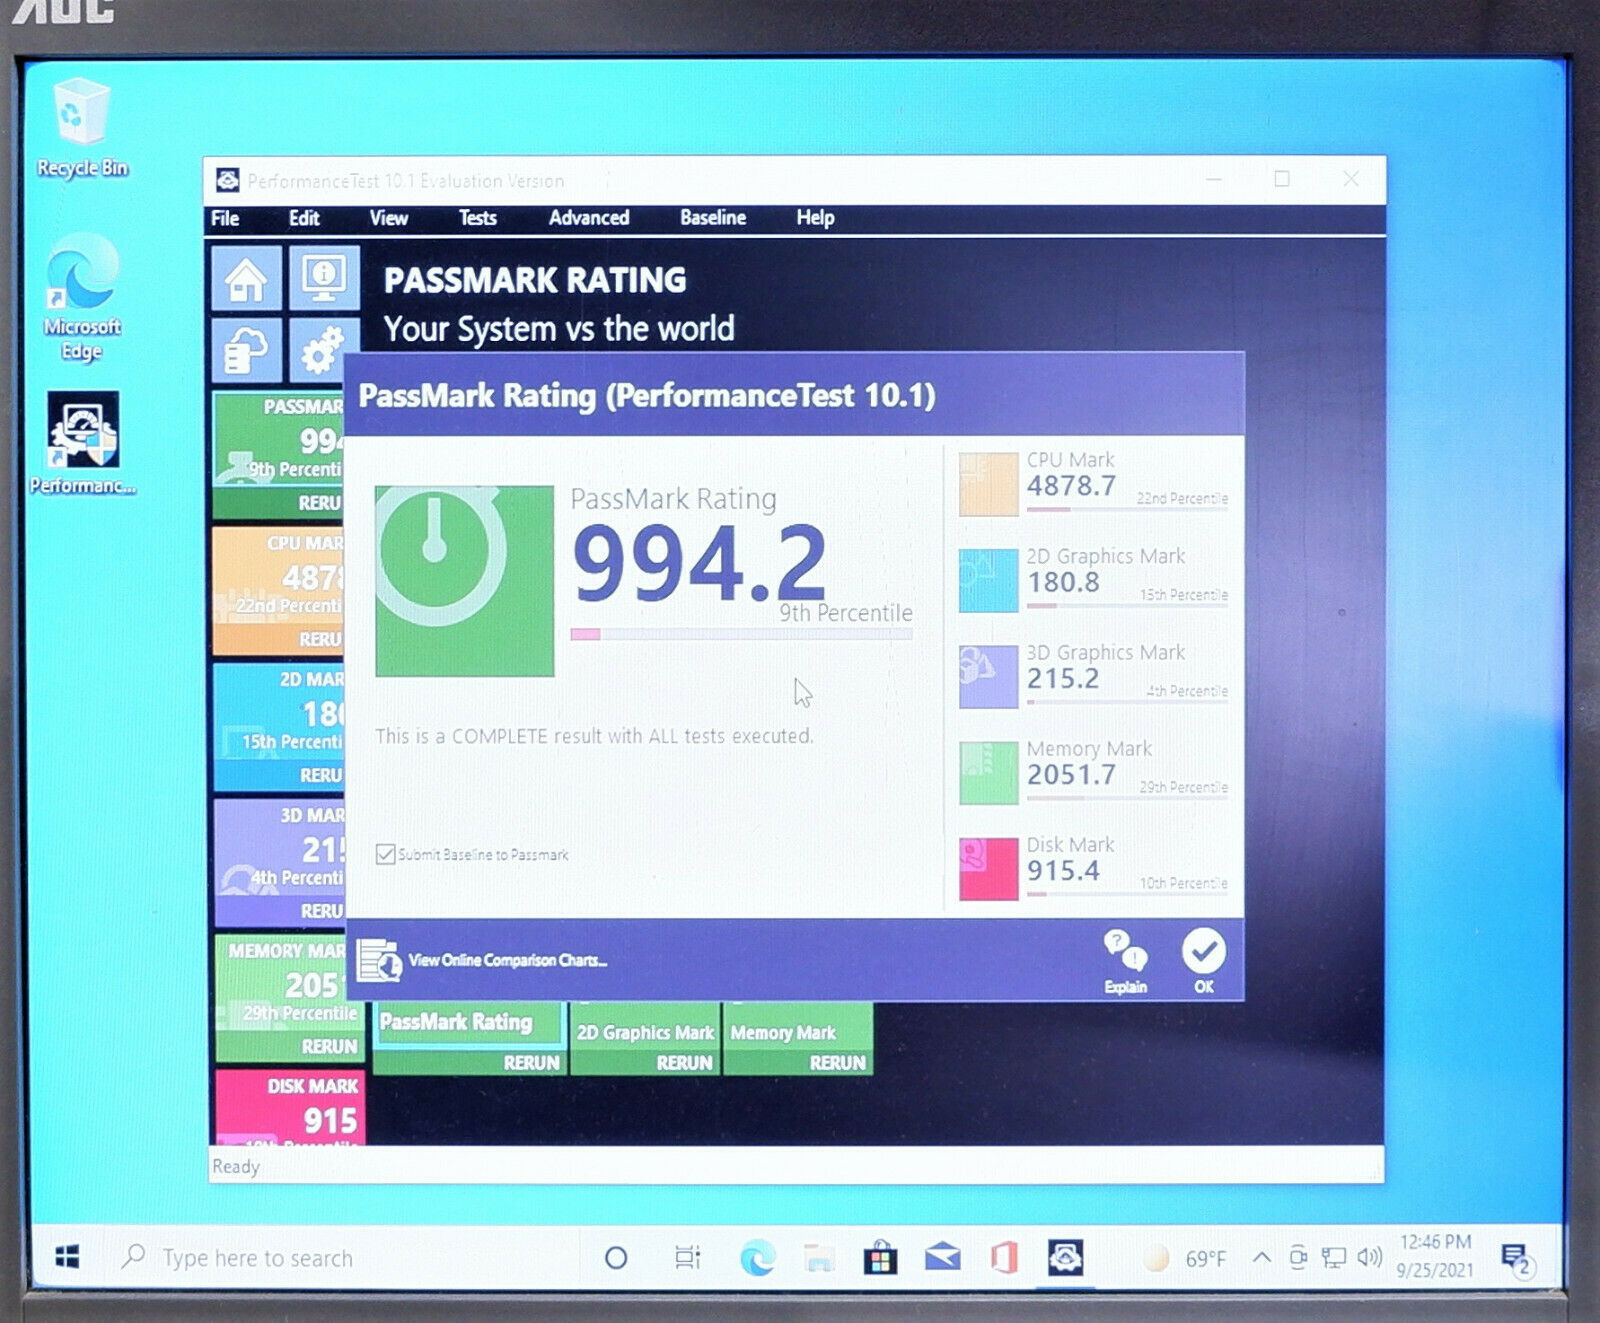This screenshot has height=1323, width=1600.
Task: Open the View menu
Action: pyautogui.click(x=388, y=218)
